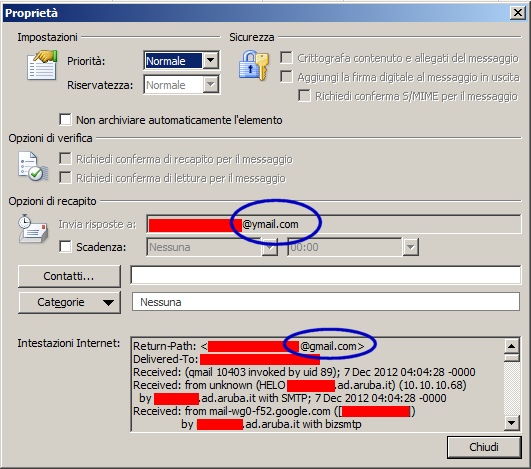
Task: Click the Invia risposte a field
Action: click(x=334, y=224)
